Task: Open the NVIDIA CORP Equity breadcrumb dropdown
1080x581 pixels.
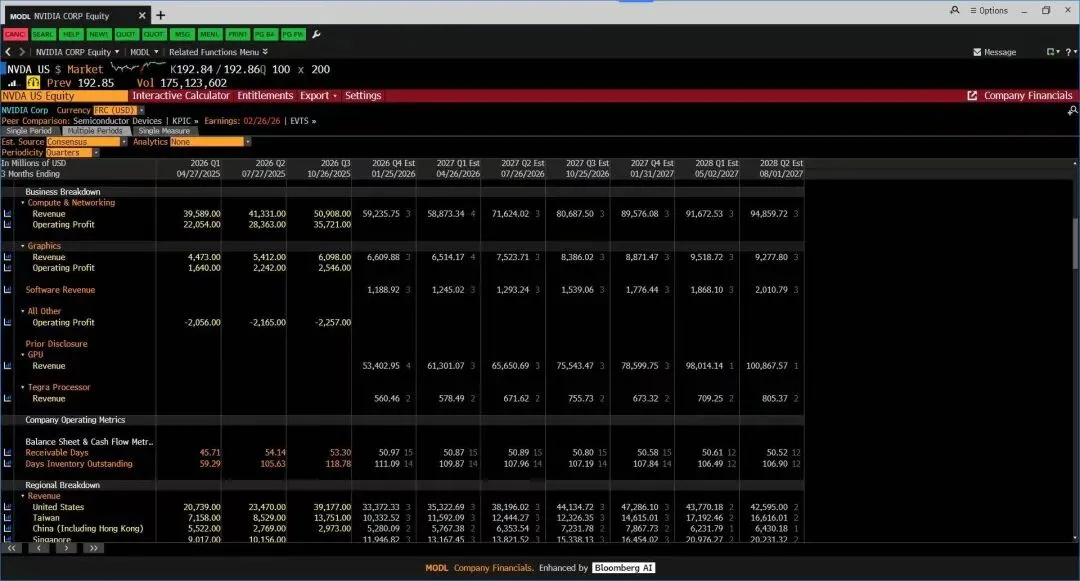Action: [77, 52]
